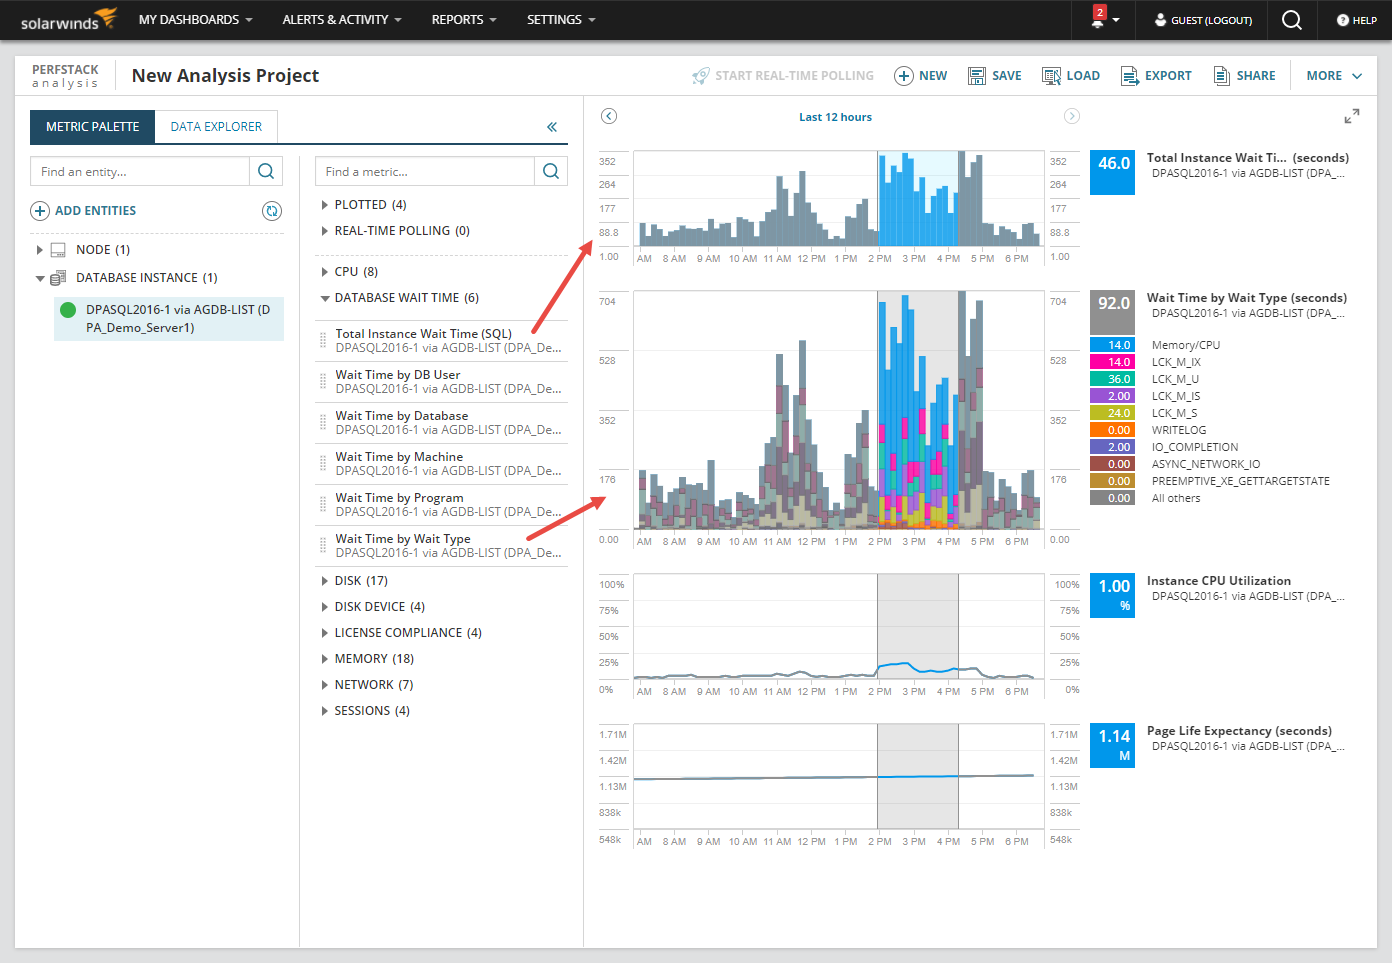Click the Add Entities button
Viewport: 1392px width, 963px height.
pos(83,211)
